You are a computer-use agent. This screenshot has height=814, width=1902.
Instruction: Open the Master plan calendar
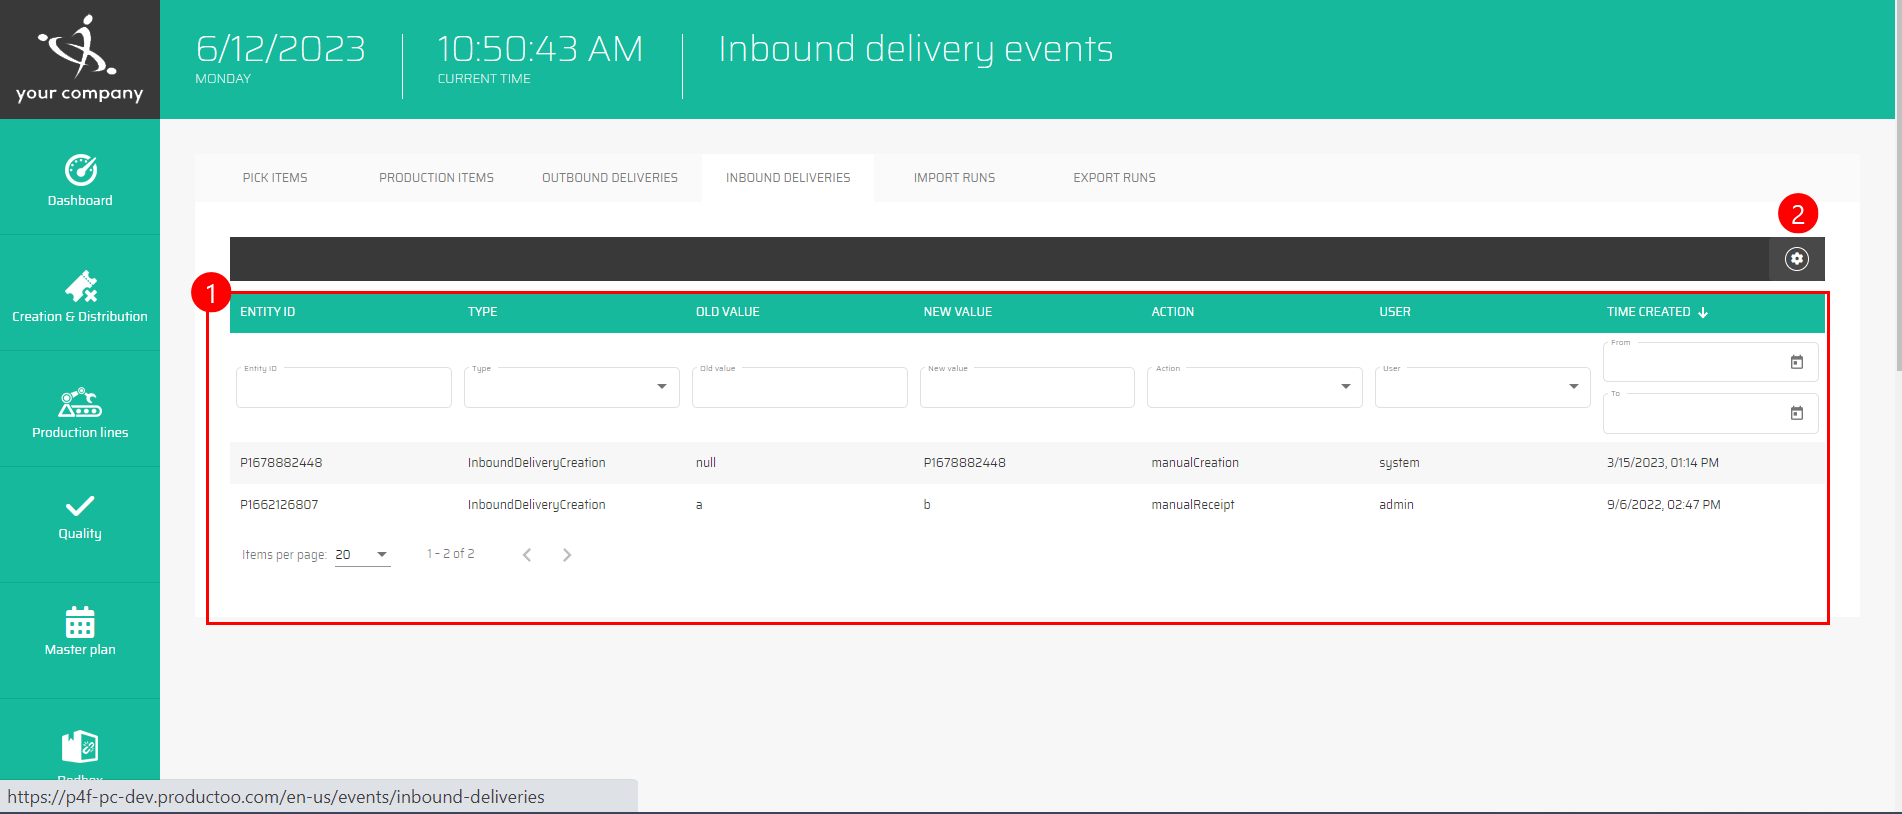pos(80,631)
